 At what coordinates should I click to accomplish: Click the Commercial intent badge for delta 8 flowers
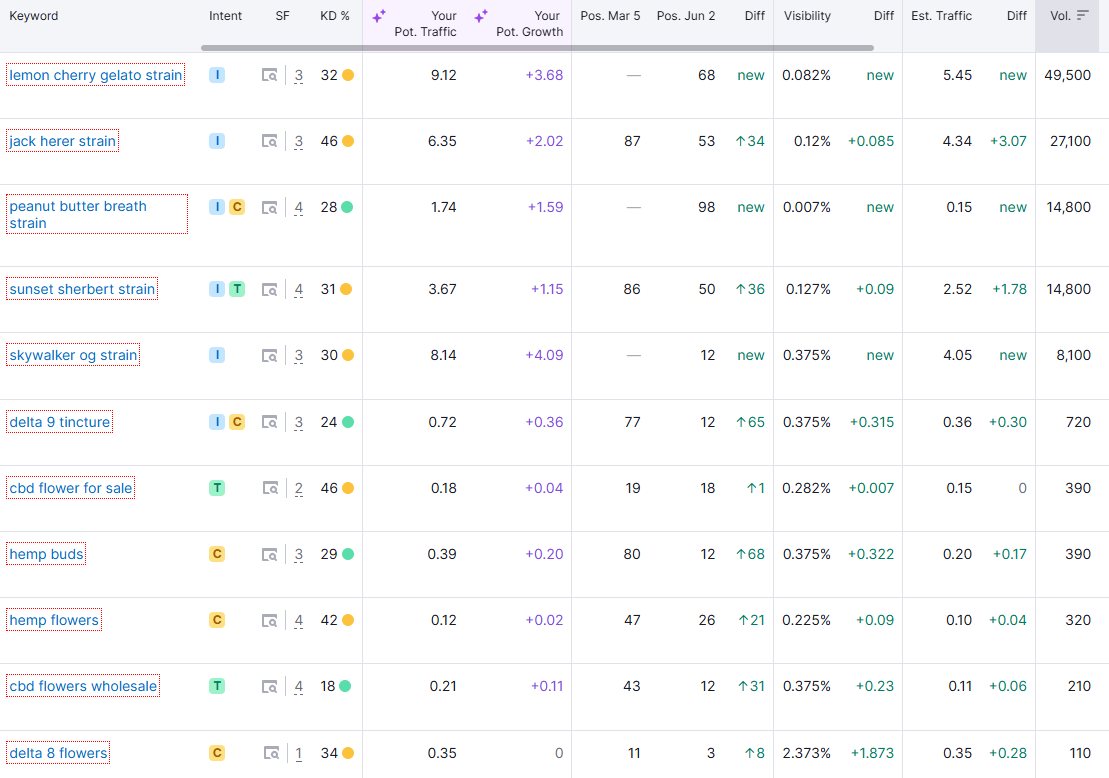[x=217, y=753]
